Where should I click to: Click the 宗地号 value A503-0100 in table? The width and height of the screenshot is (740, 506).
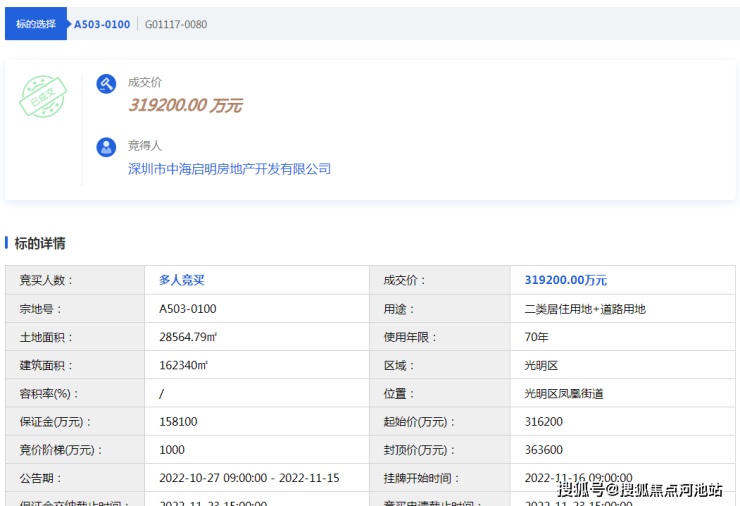[187, 309]
